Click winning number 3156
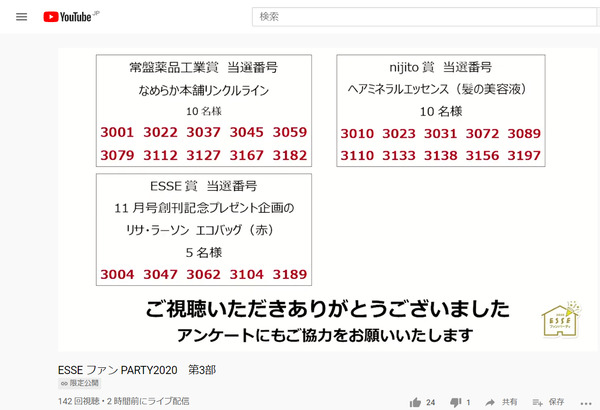 pyautogui.click(x=482, y=156)
